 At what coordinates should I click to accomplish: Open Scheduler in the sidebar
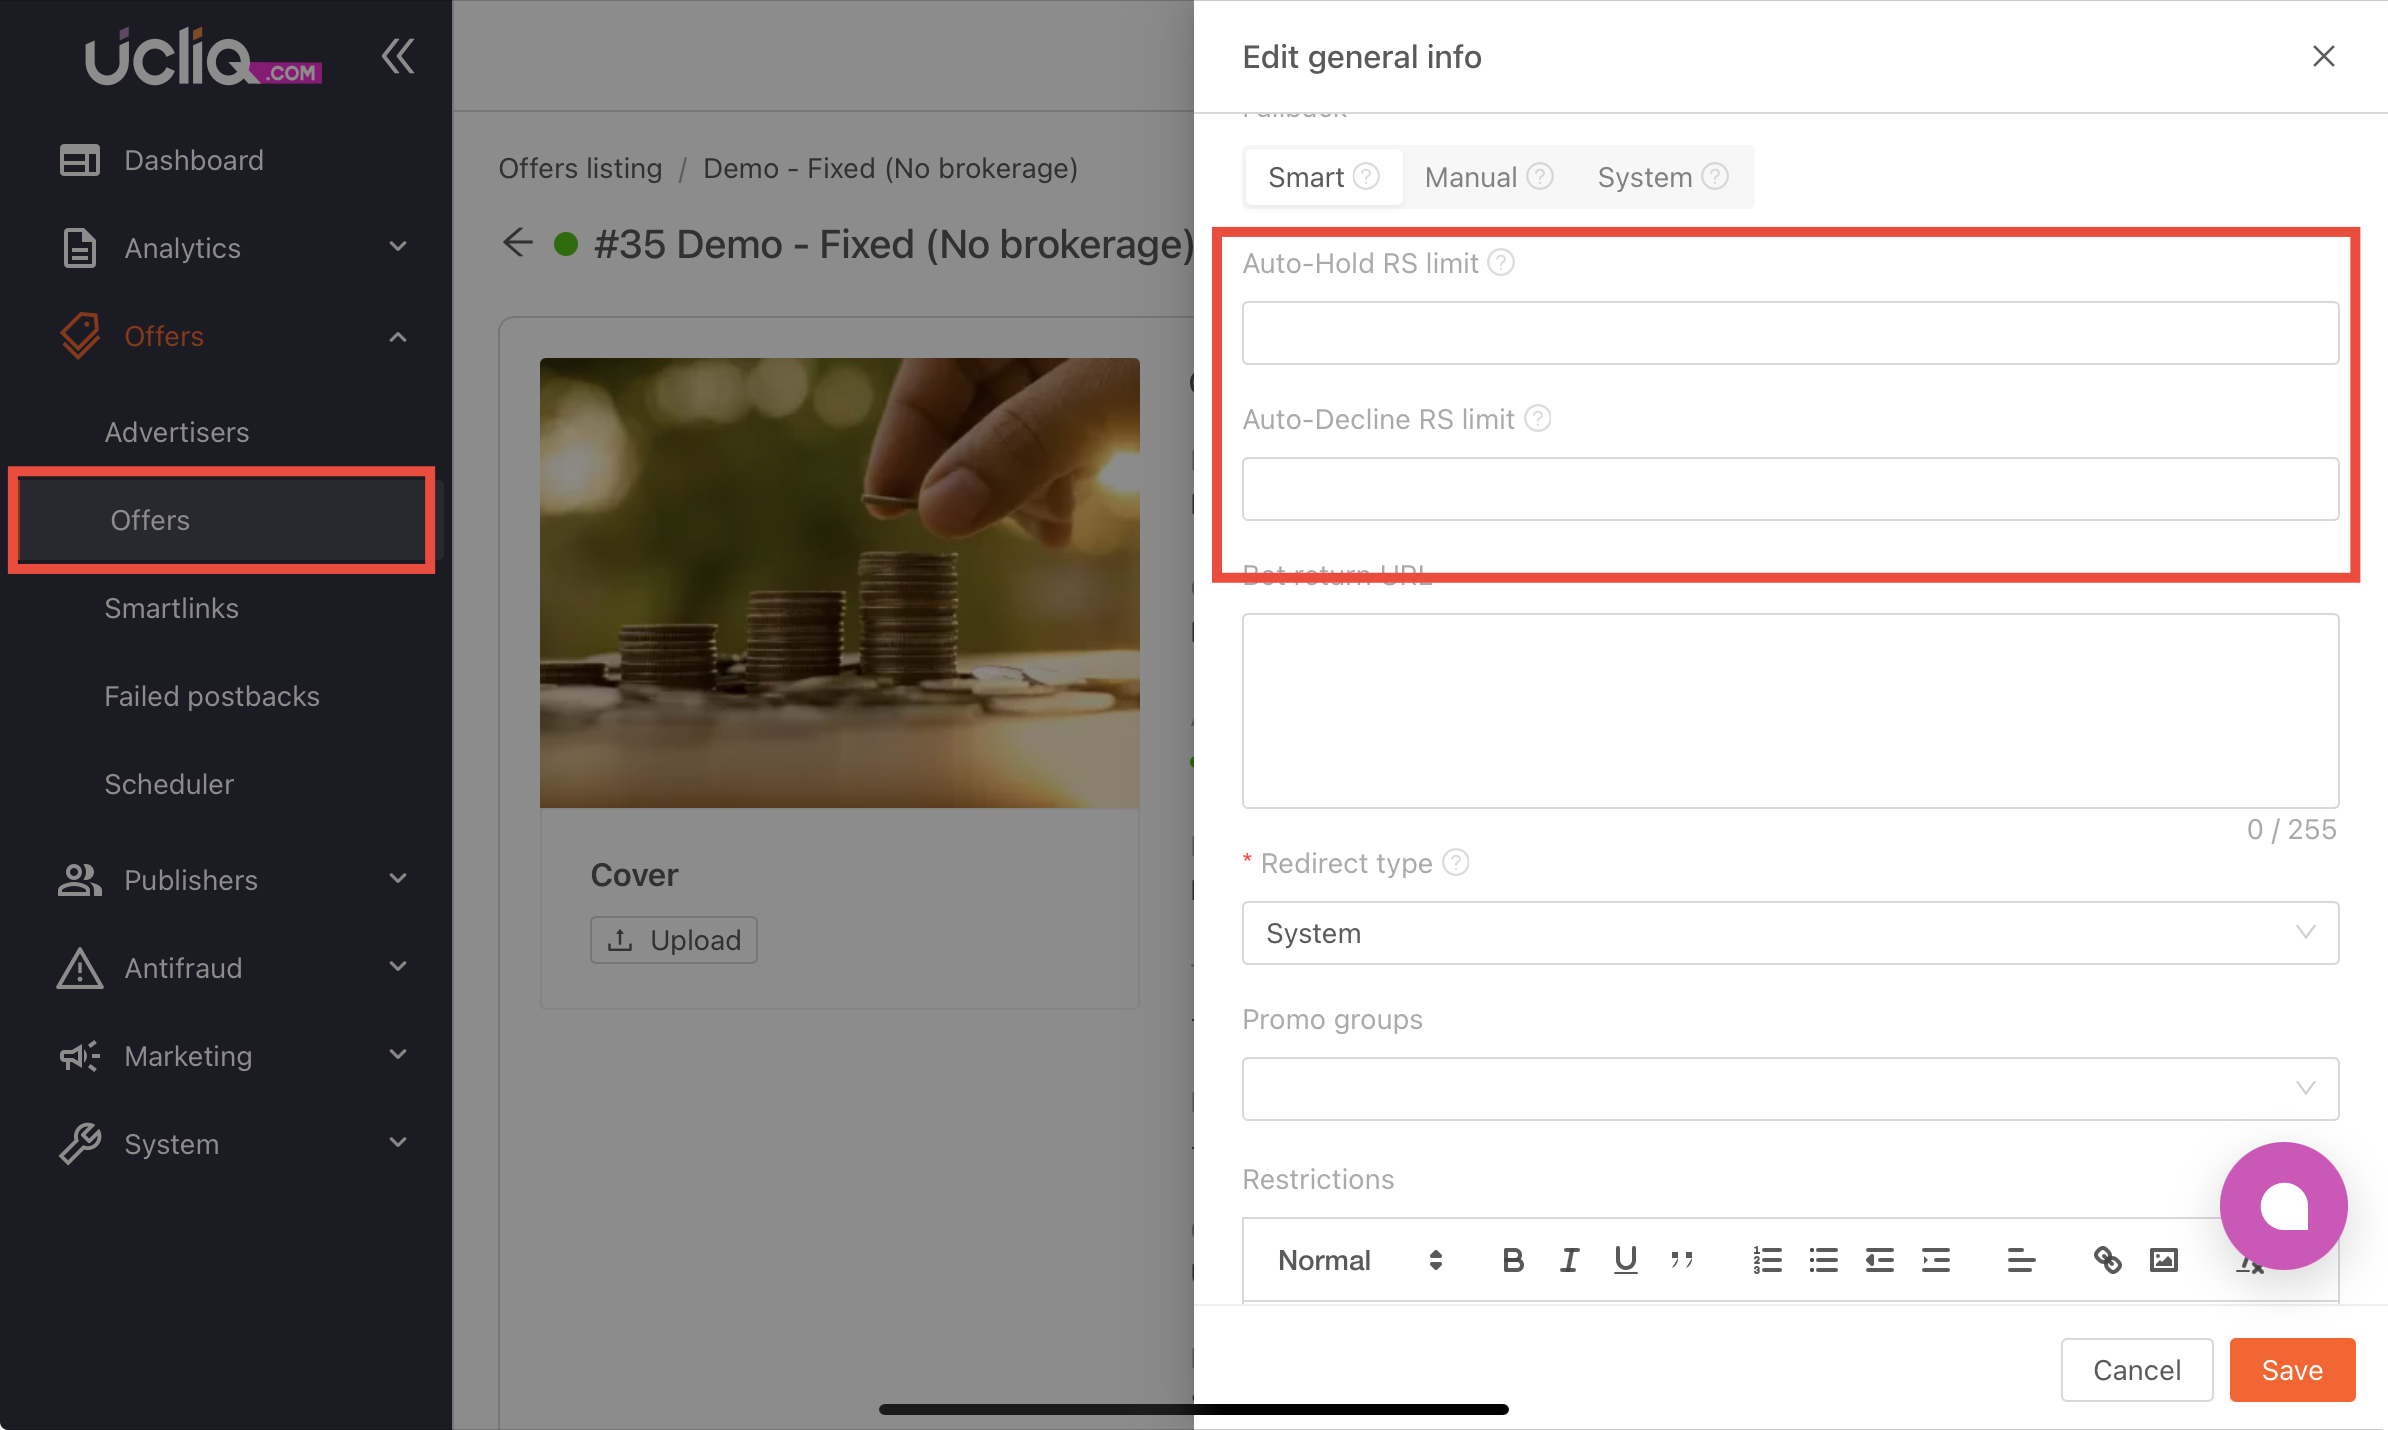[x=169, y=784]
